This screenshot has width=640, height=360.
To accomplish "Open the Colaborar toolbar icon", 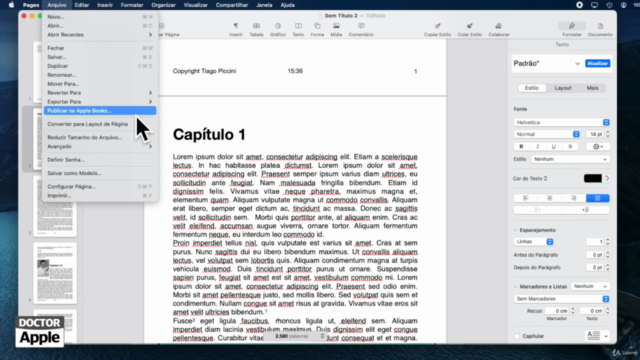I will coord(499,29).
